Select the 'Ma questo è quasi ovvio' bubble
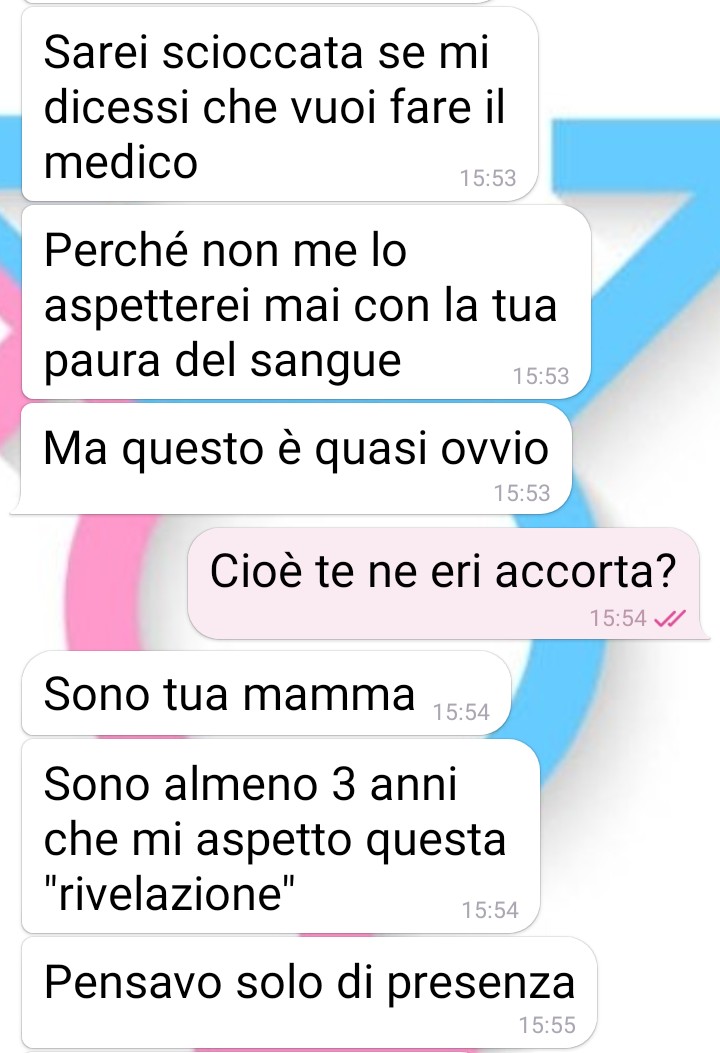 point(296,459)
